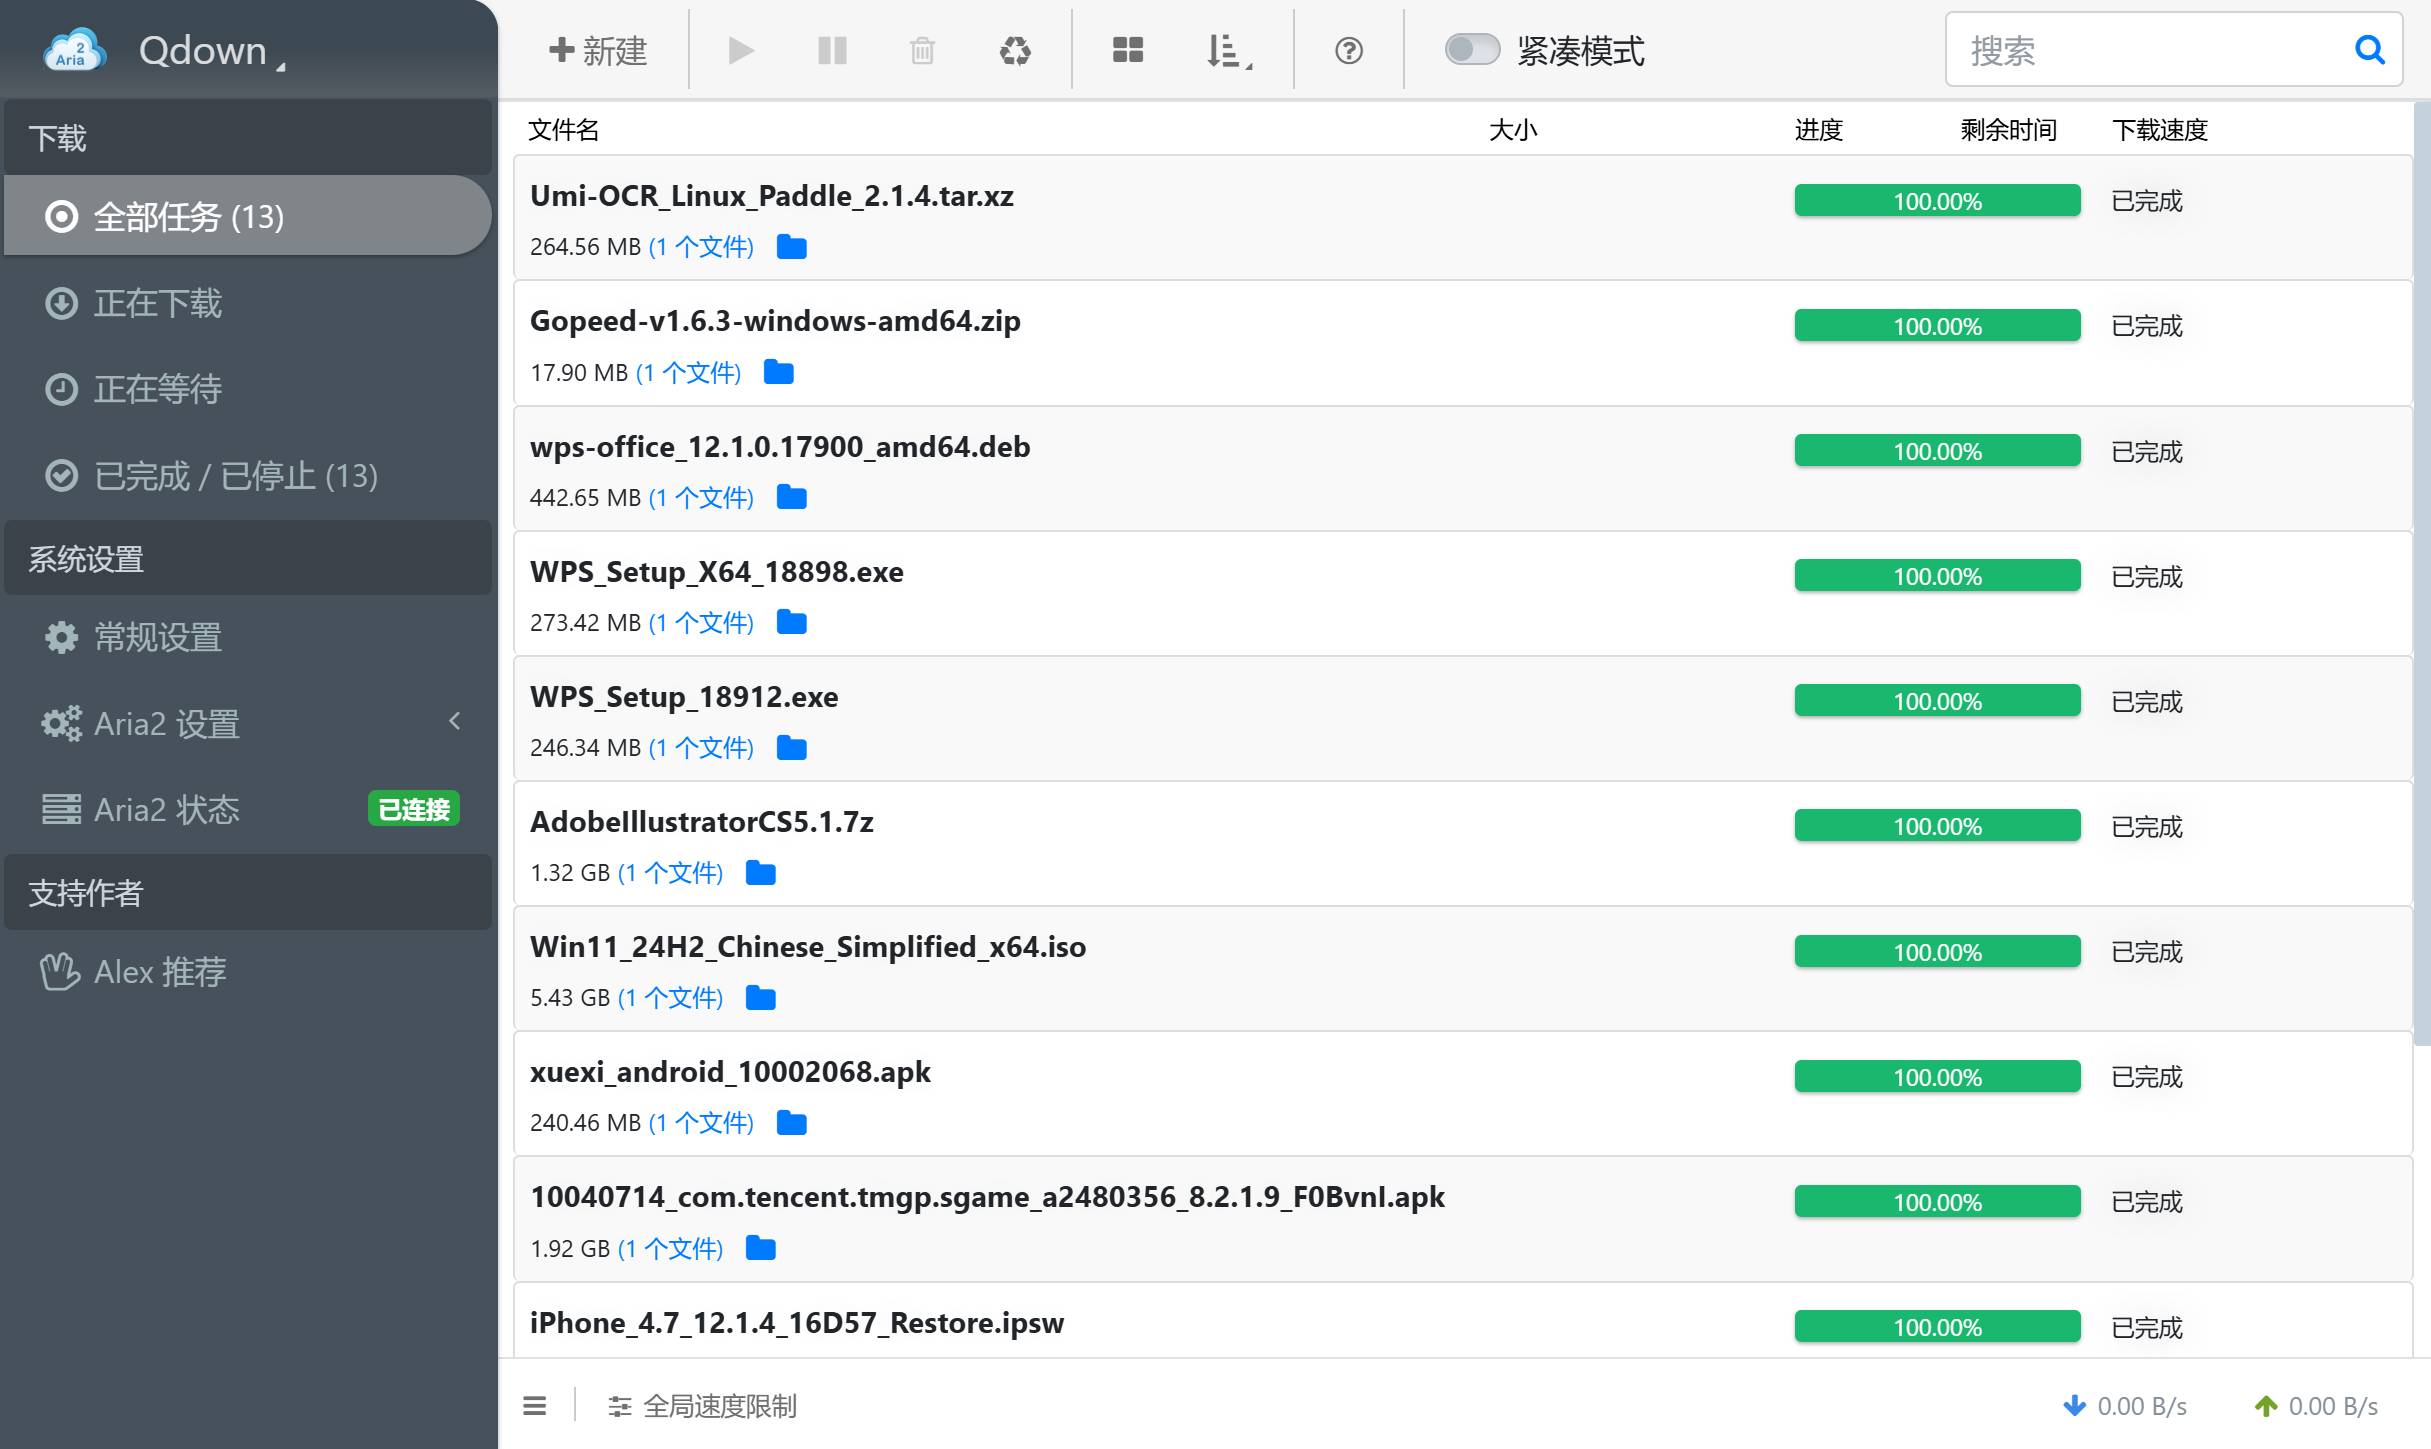Open folder for xuexi_android_10002068.apk

pos(792,1123)
